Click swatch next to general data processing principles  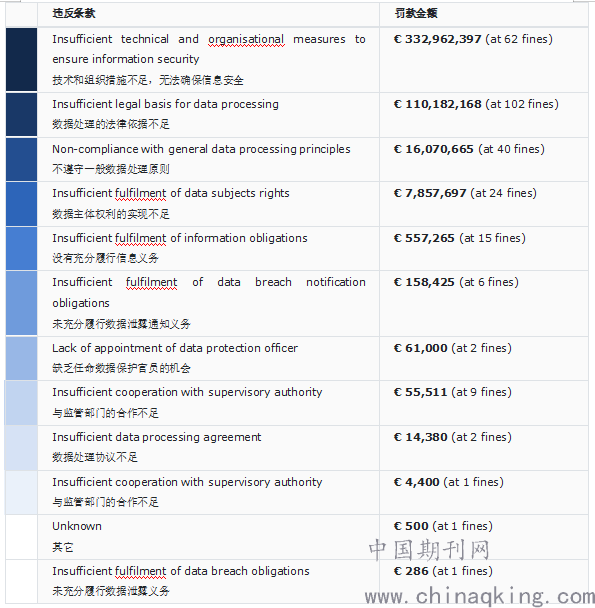[x=21, y=159]
